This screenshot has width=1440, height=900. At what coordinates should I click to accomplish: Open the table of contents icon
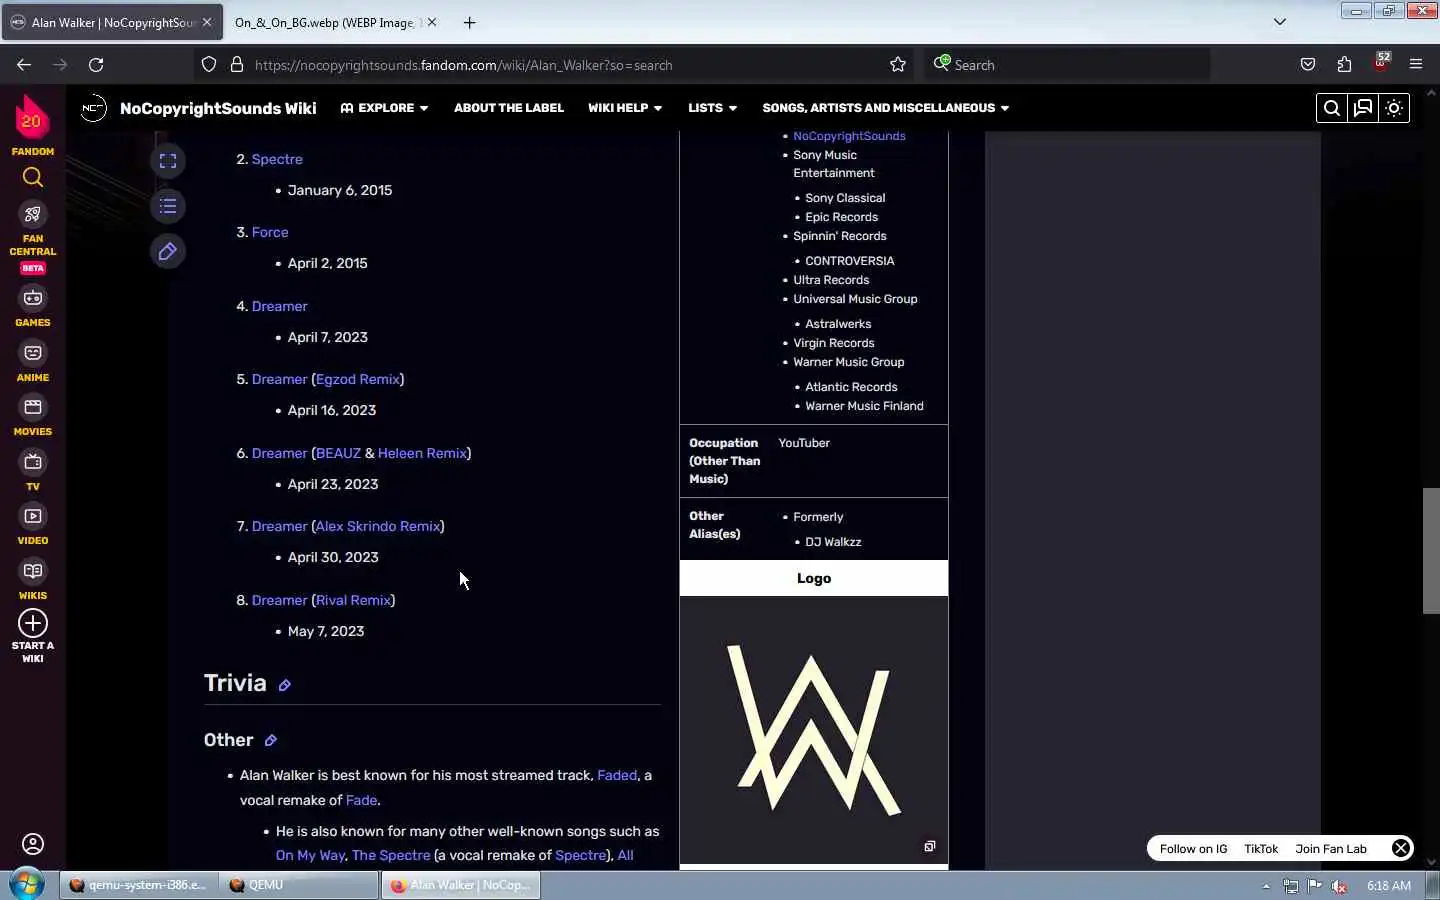point(168,206)
